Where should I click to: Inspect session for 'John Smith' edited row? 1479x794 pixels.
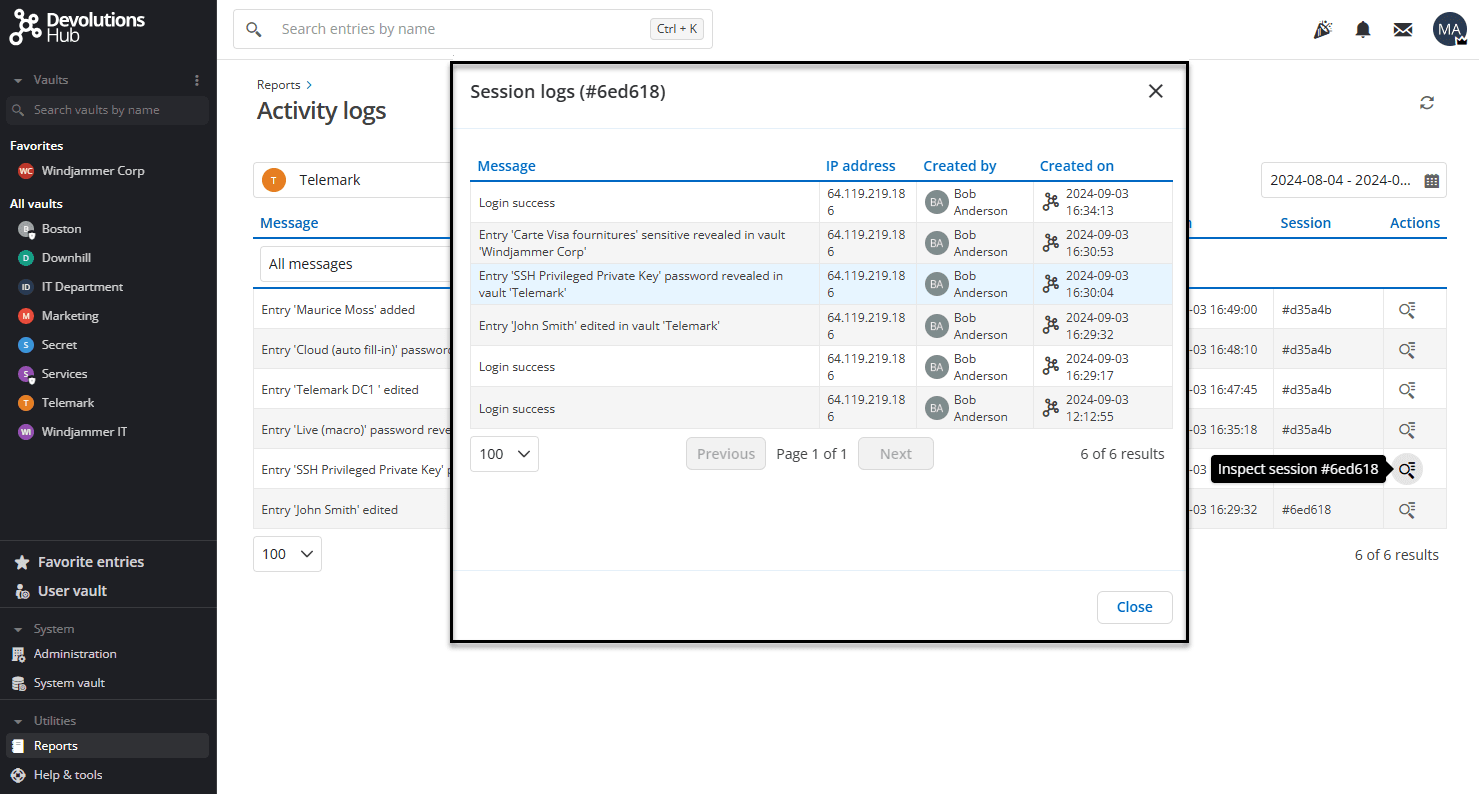tap(1406, 510)
